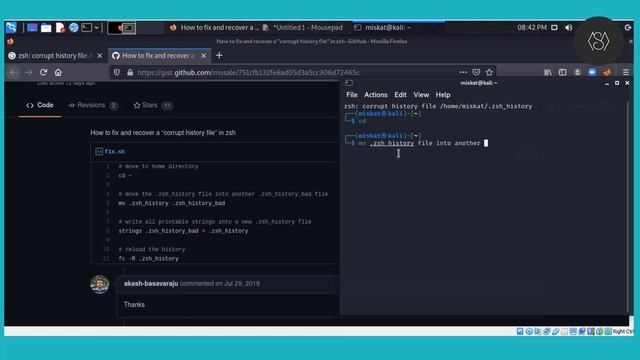Click the 08:42 PM panel clock
This screenshot has height=360, width=640.
pos(532,27)
